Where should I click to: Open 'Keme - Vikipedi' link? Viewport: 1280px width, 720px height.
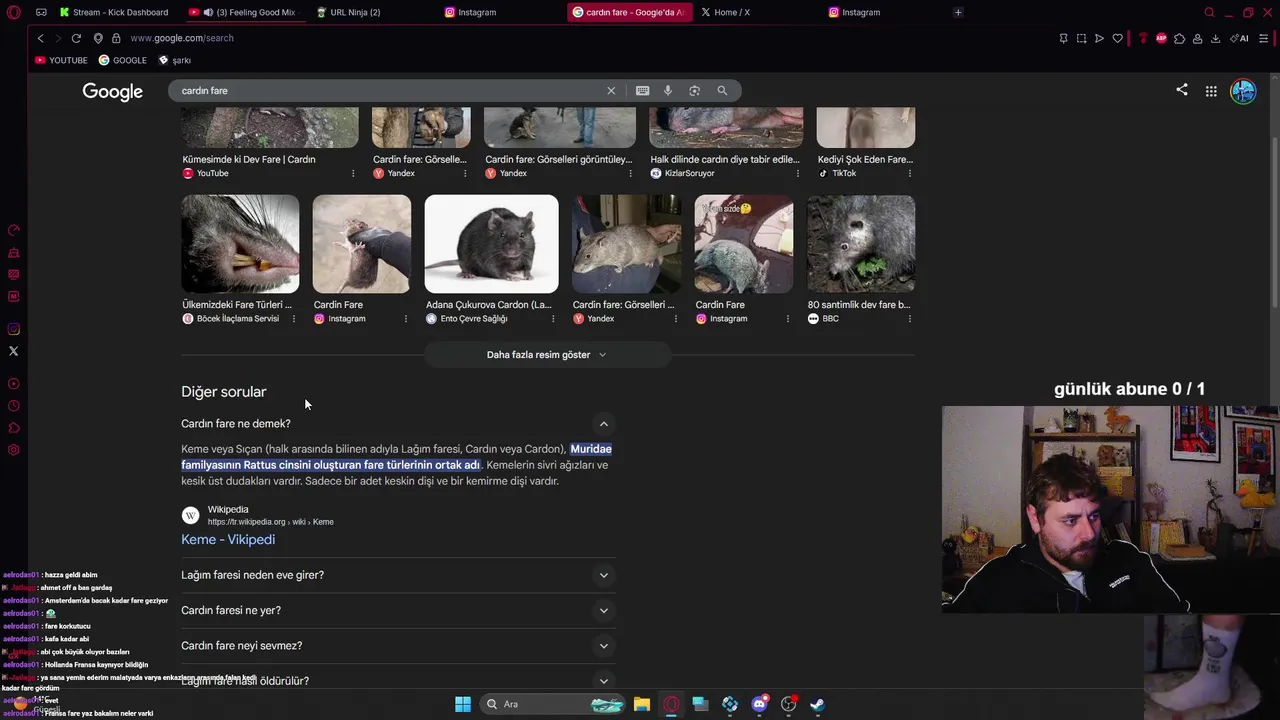click(228, 540)
